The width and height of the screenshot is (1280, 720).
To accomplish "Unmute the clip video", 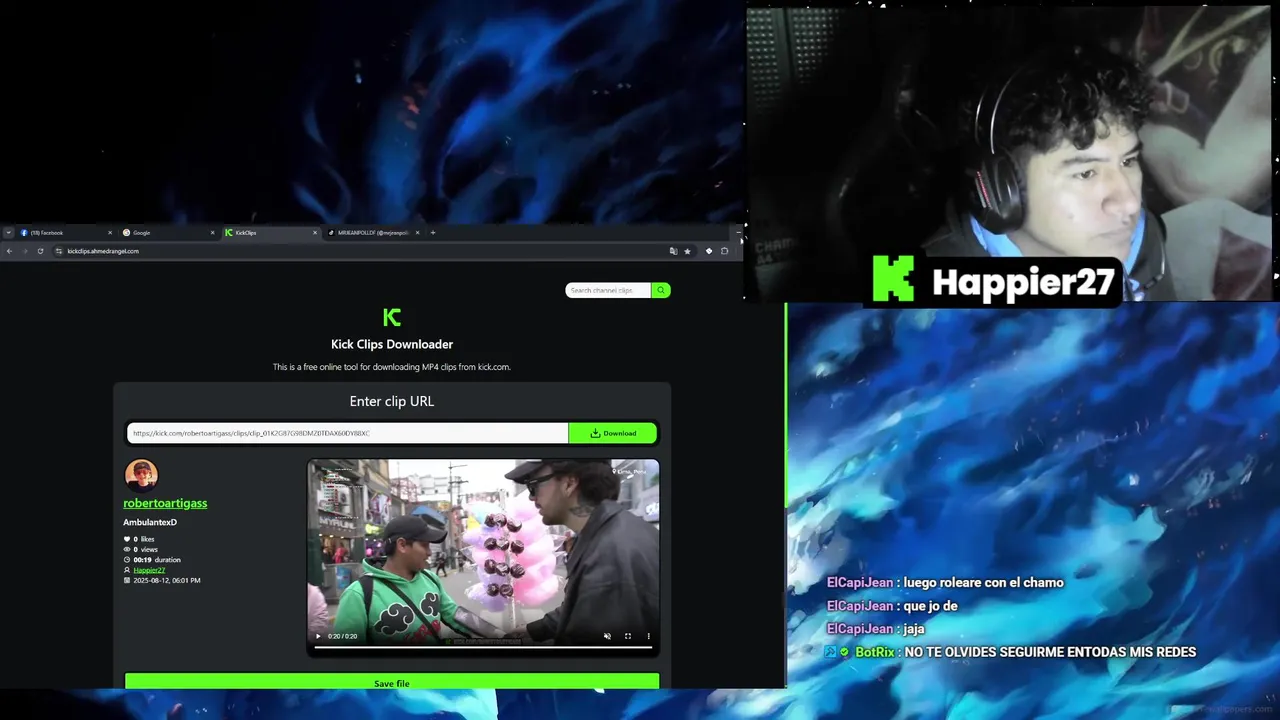I will click(x=607, y=636).
